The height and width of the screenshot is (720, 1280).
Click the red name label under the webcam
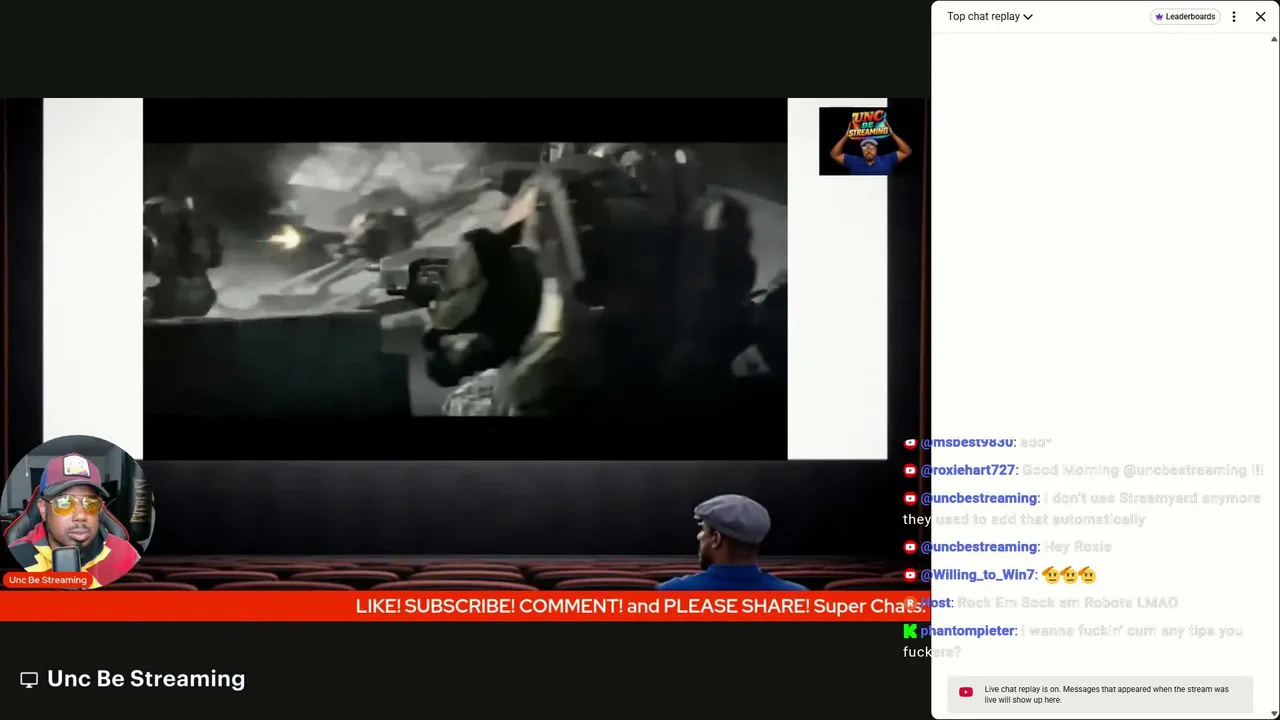coord(48,580)
